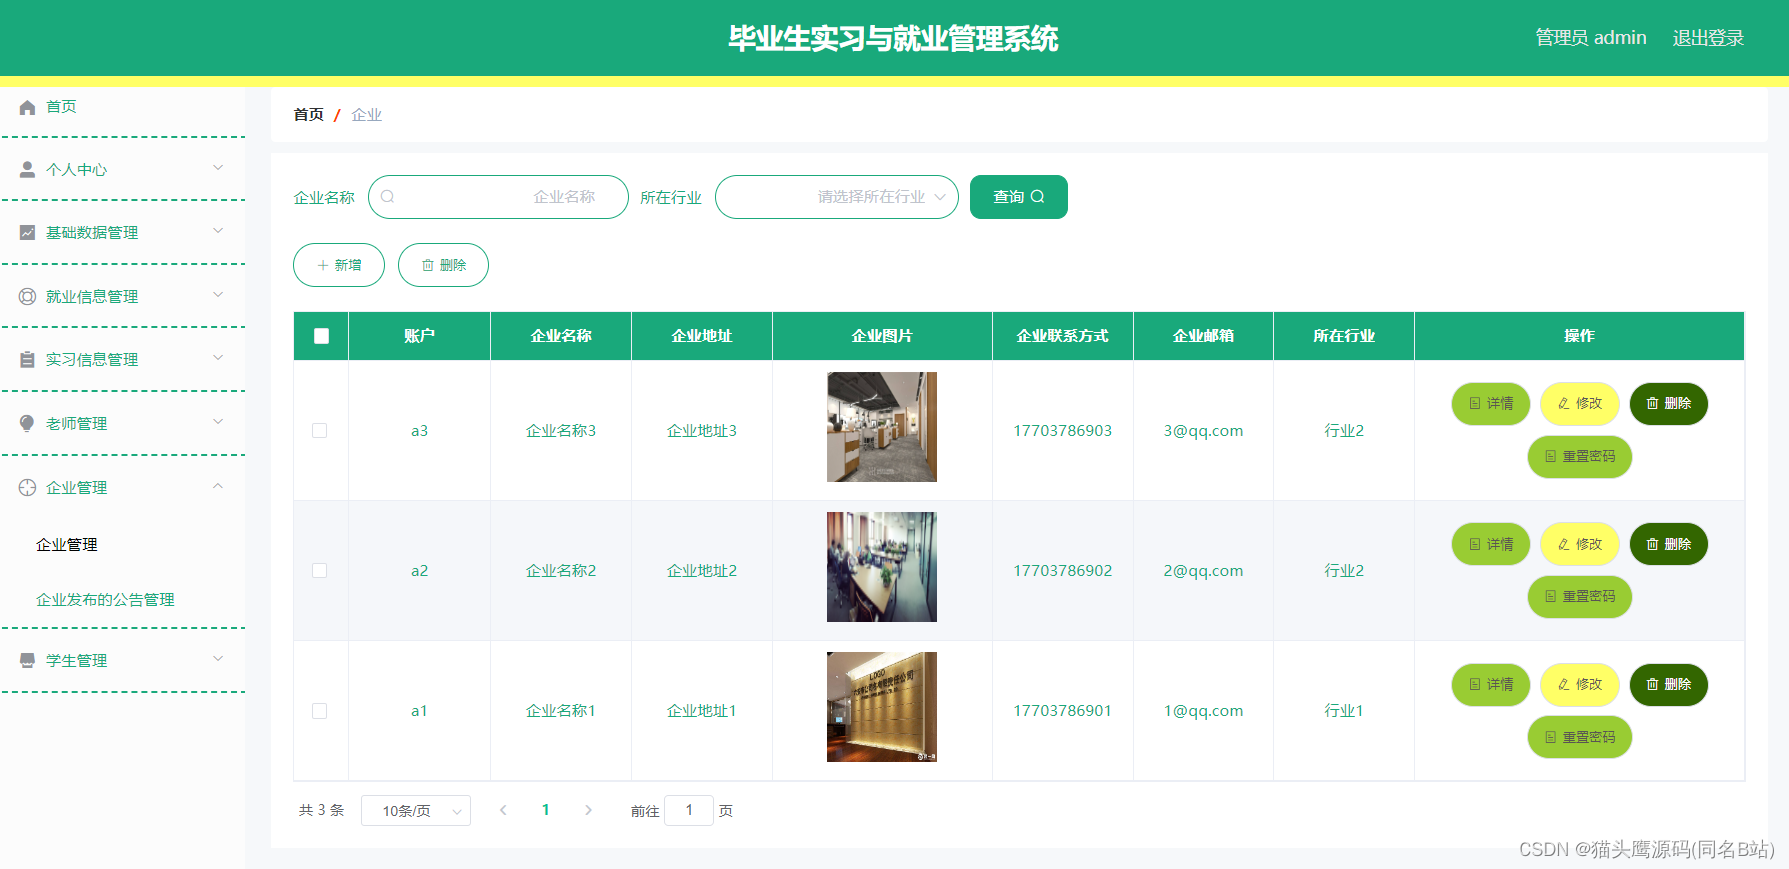The width and height of the screenshot is (1789, 869).
Task: Click the person icon beside 个人中心
Action: point(27,170)
